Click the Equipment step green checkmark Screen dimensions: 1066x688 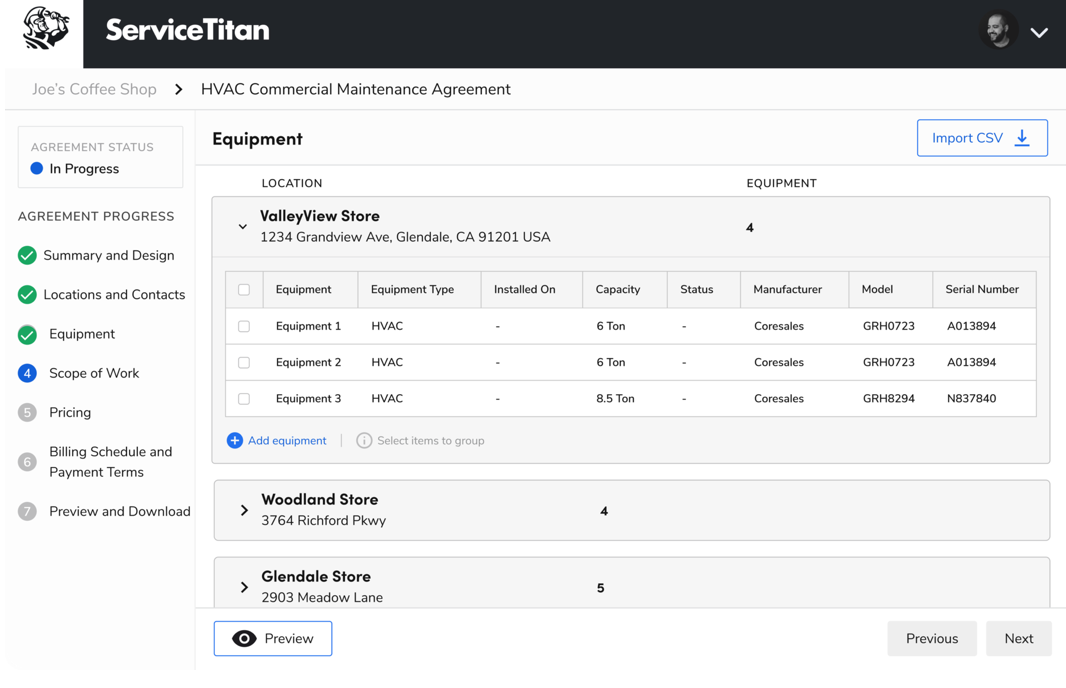27,334
